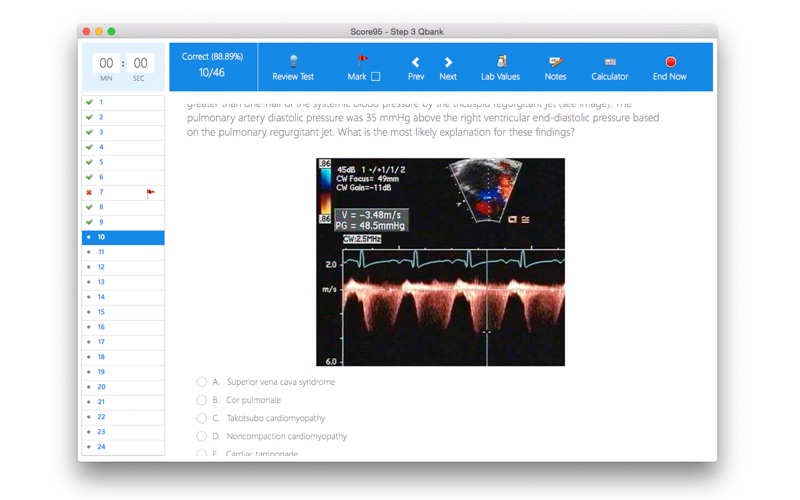
Task: Select question 6 in the sidebar
Action: click(123, 177)
